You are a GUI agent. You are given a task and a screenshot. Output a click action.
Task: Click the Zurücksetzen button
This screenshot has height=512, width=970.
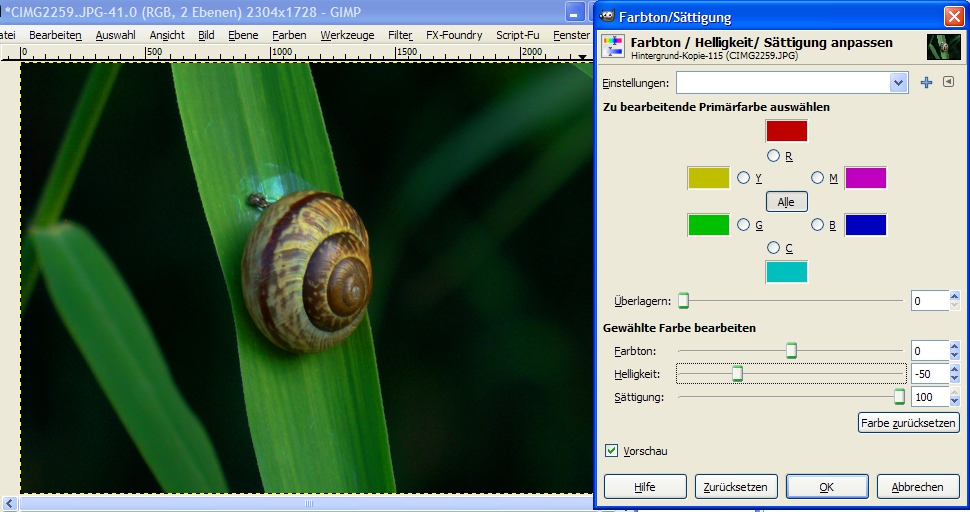click(736, 487)
